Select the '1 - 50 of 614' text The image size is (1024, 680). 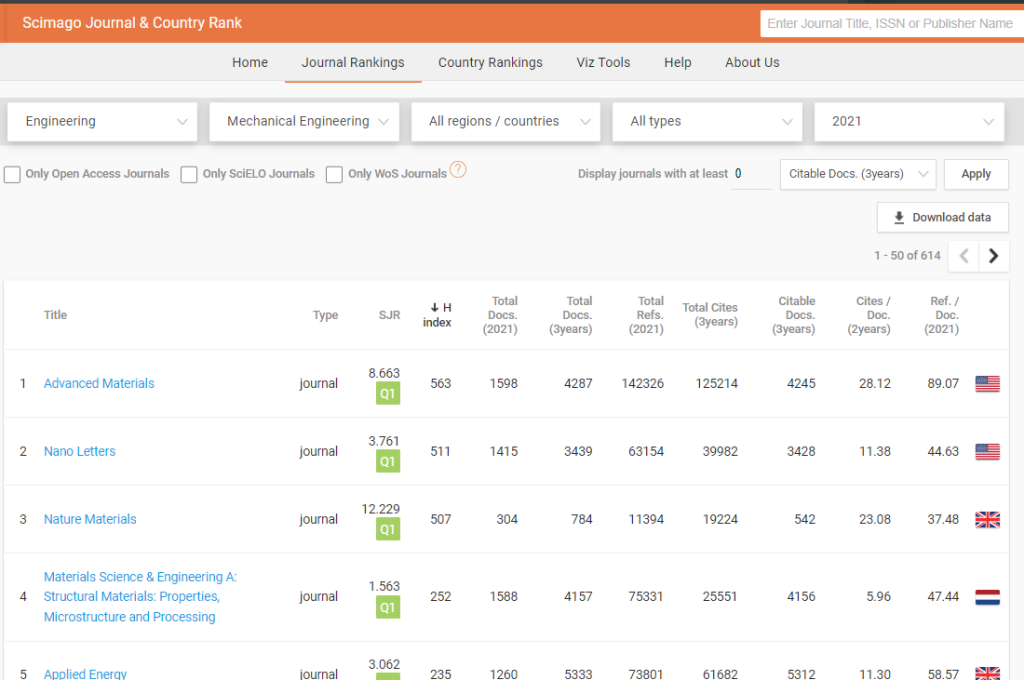point(908,256)
